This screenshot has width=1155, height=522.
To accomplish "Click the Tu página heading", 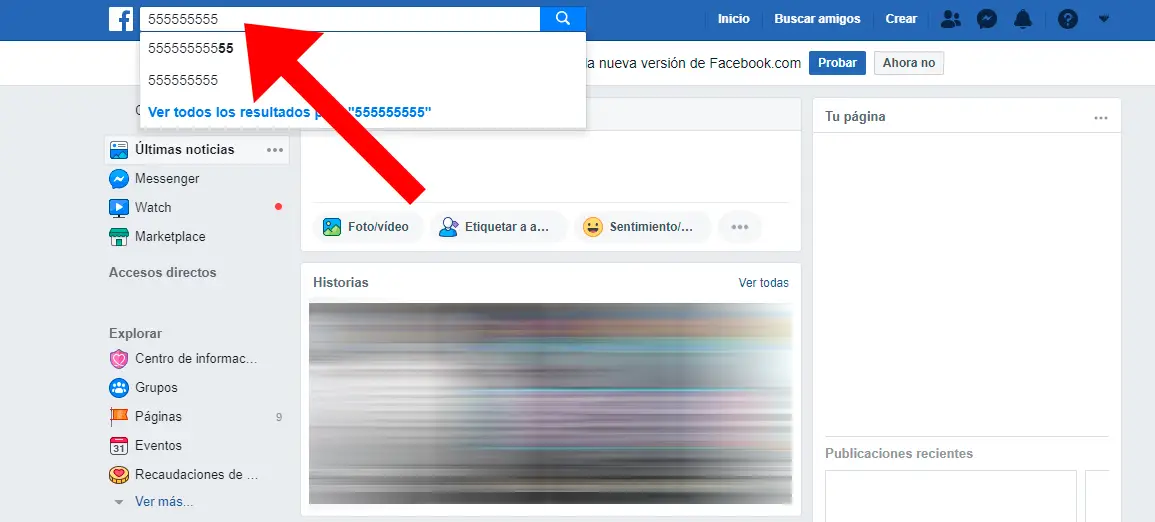I will click(x=855, y=117).
